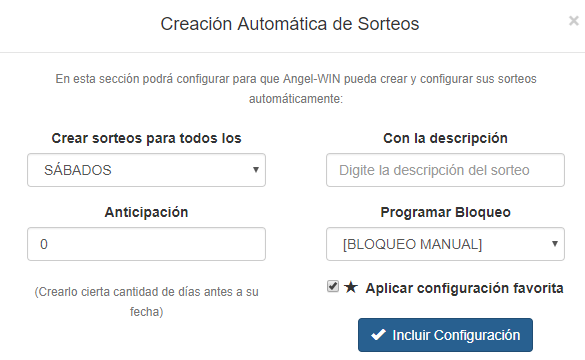
Task: Click the introductory paragraph mentioning Angel-WIN
Action: click(296, 89)
